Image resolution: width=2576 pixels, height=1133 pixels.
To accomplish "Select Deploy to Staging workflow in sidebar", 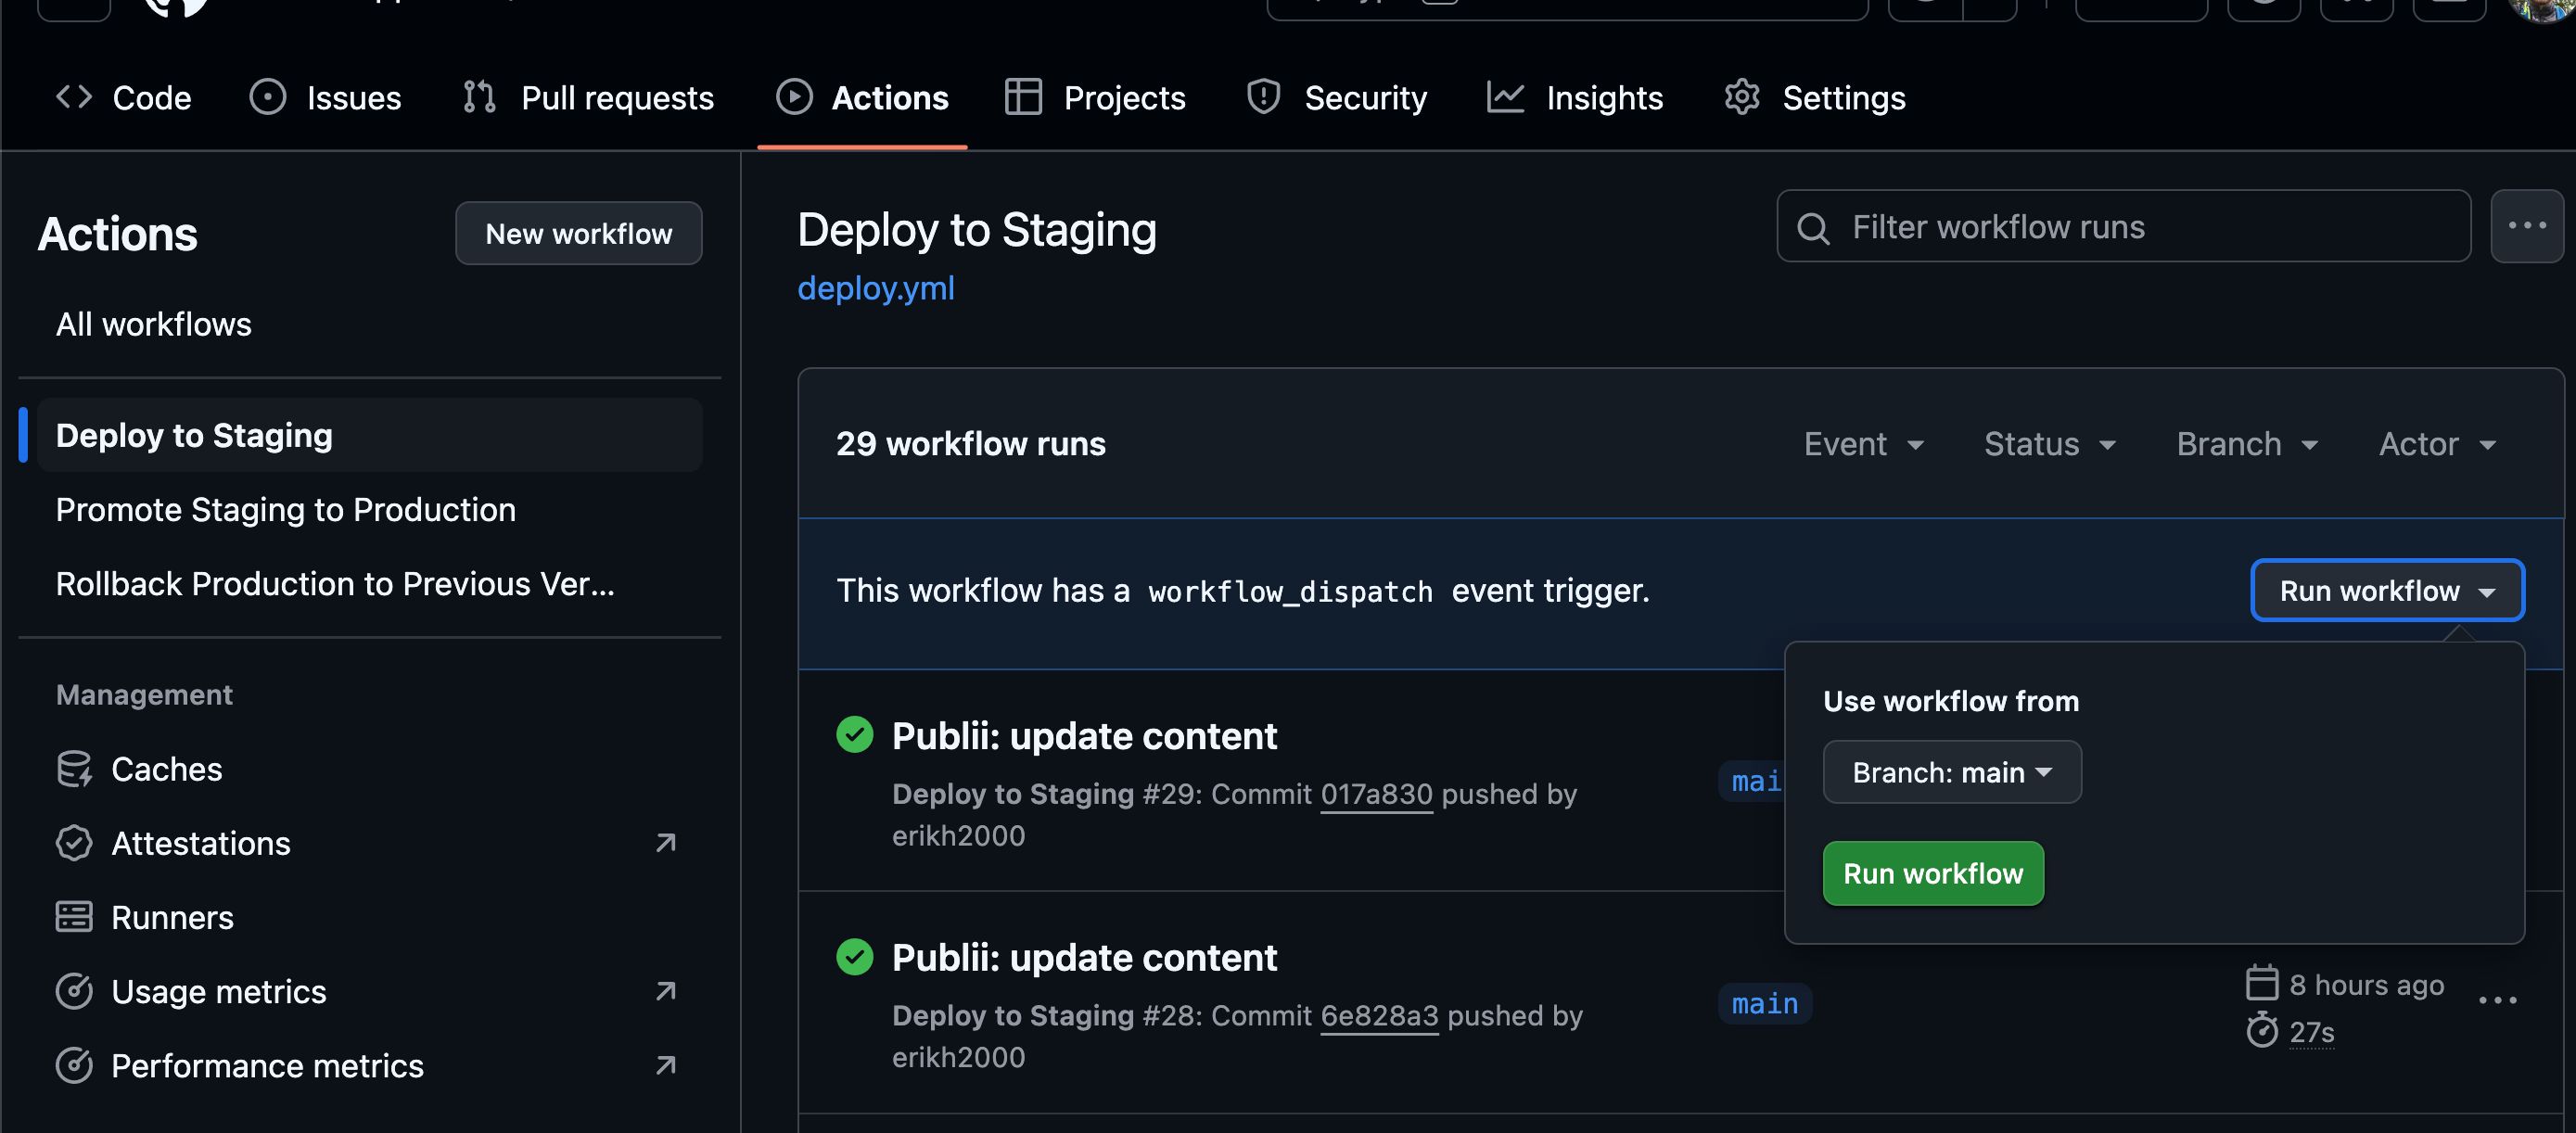I will tap(369, 435).
